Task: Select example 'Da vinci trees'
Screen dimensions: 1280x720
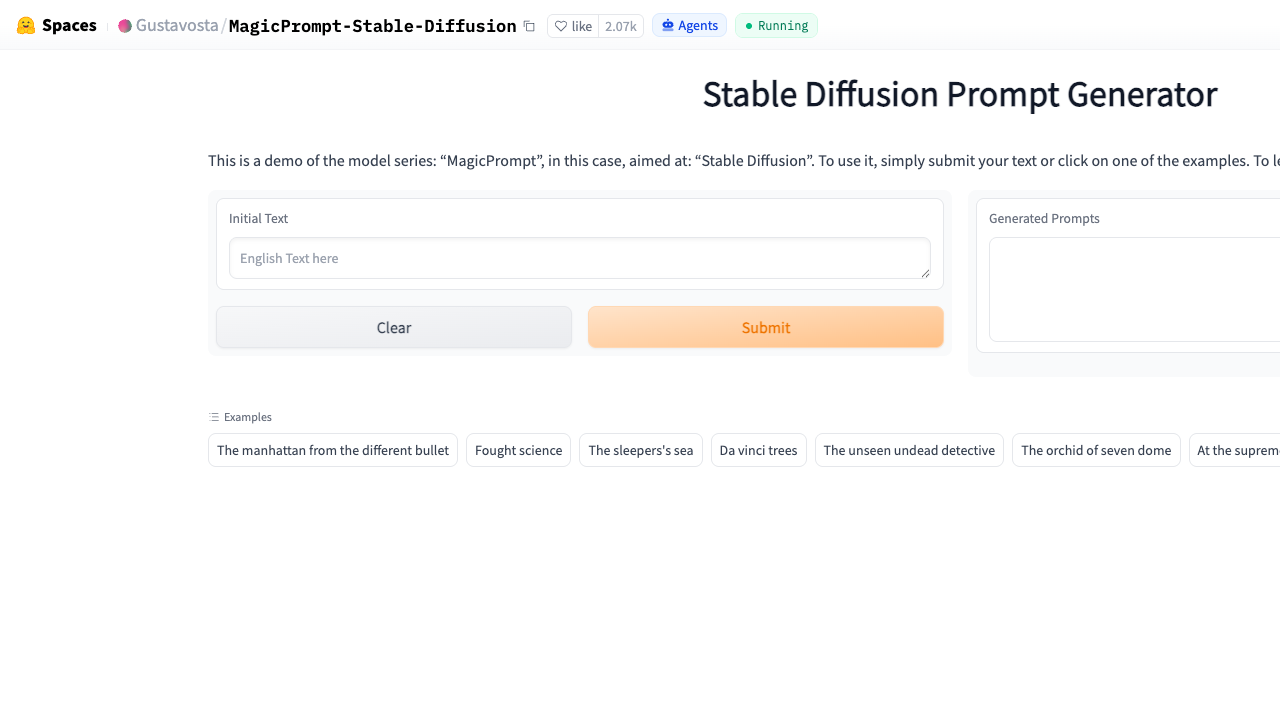Action: click(759, 450)
